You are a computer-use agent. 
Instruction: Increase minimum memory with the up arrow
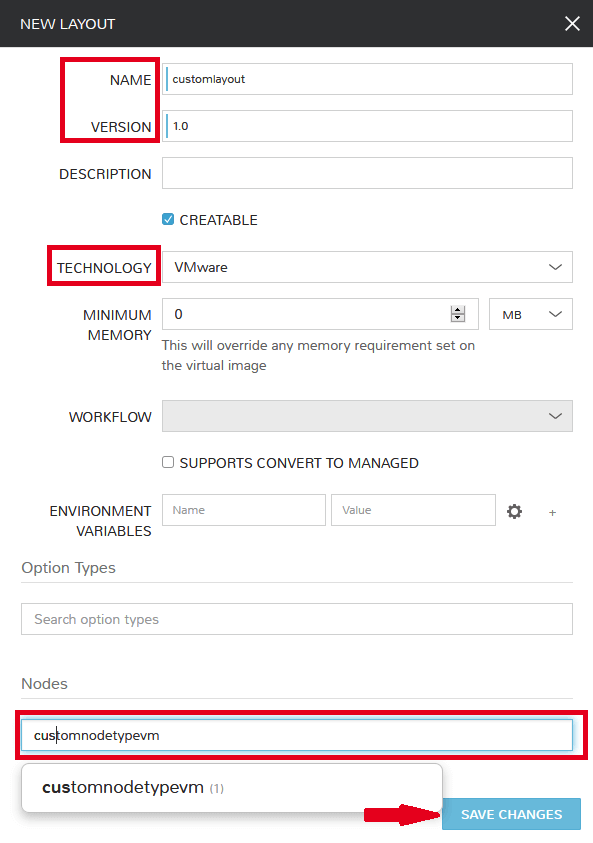458,310
